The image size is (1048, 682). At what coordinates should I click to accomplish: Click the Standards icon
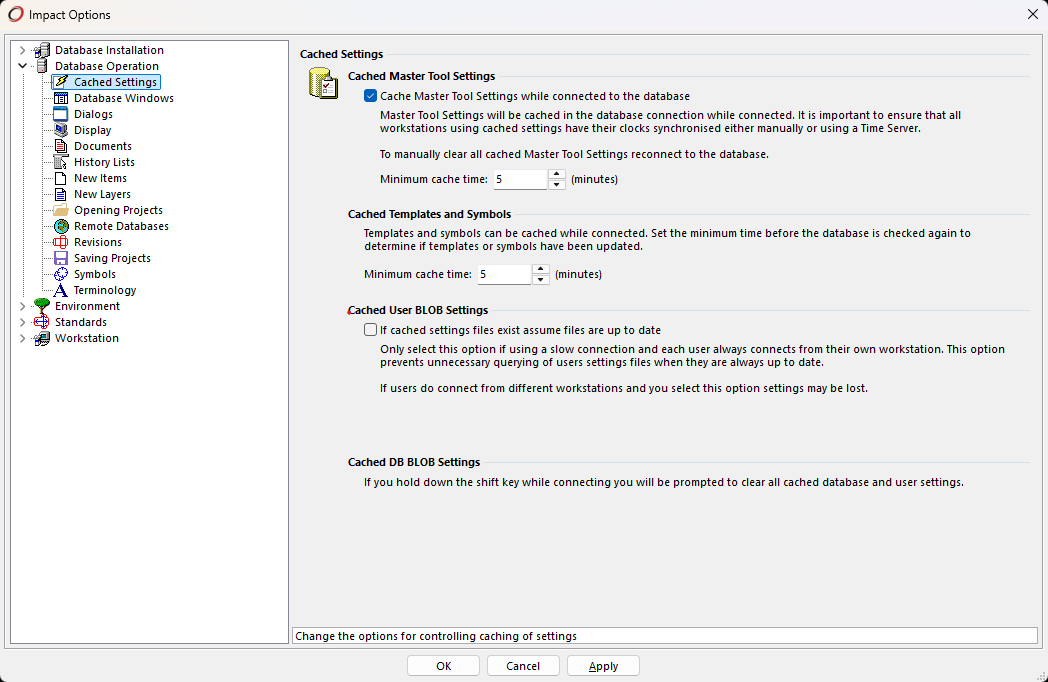[x=42, y=322]
